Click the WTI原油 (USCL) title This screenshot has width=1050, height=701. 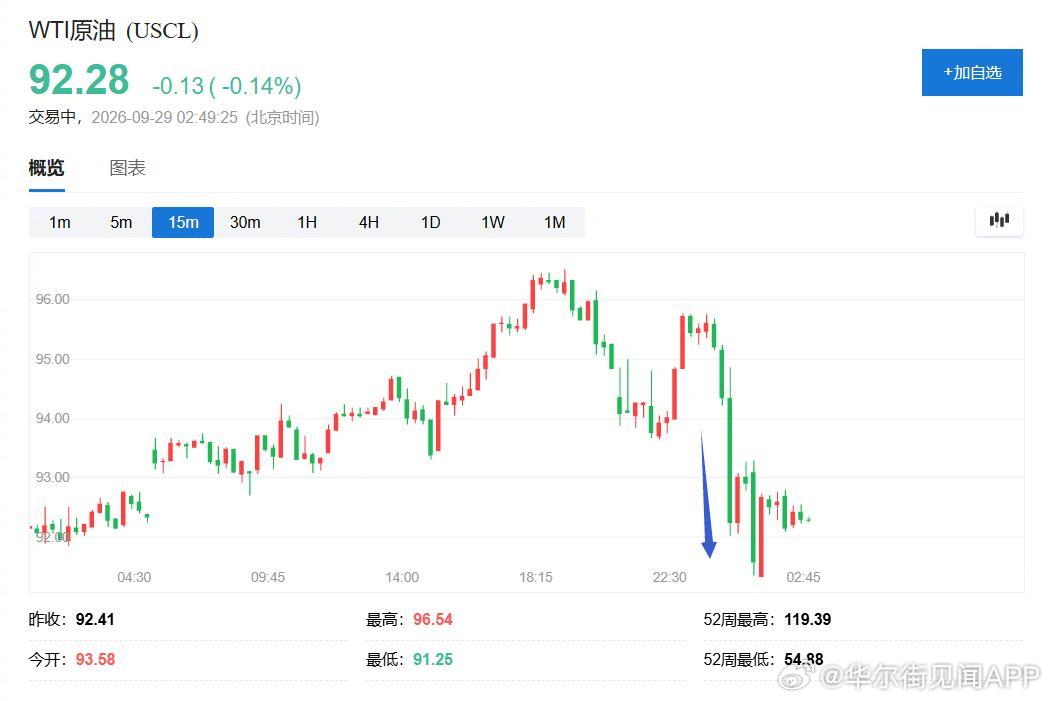tap(113, 30)
